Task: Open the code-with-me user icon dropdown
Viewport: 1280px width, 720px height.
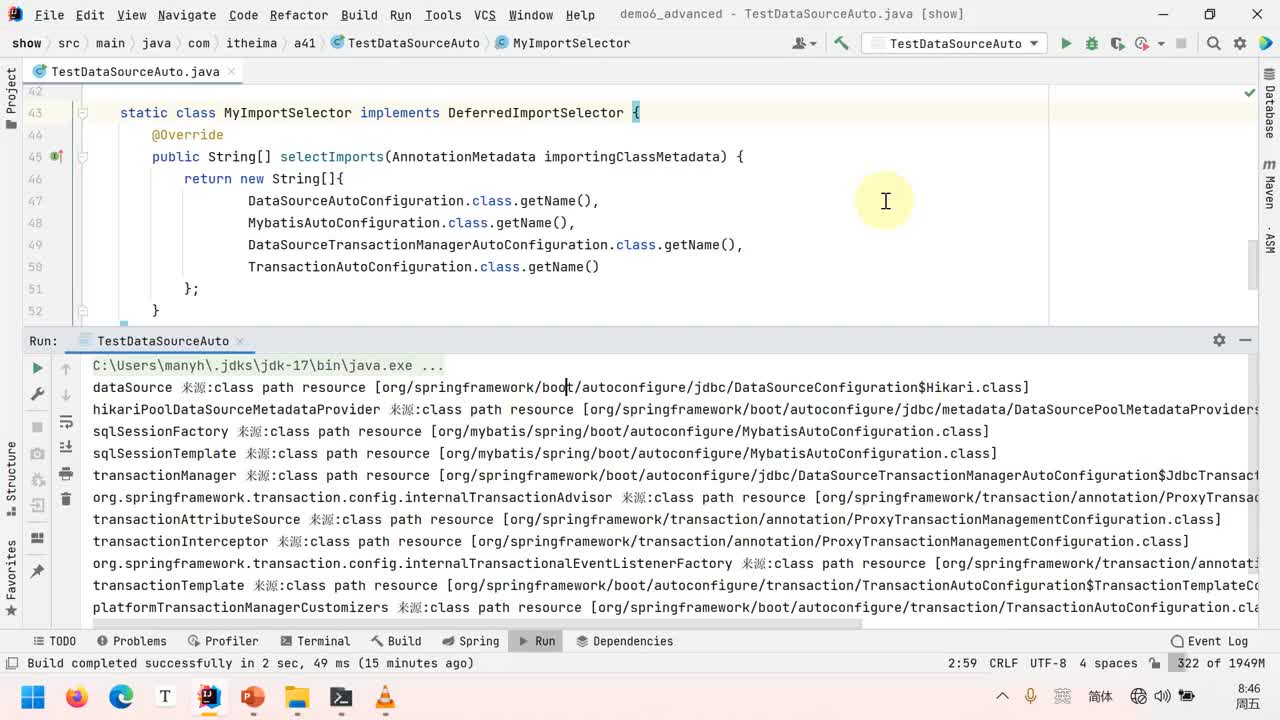Action: coord(804,43)
